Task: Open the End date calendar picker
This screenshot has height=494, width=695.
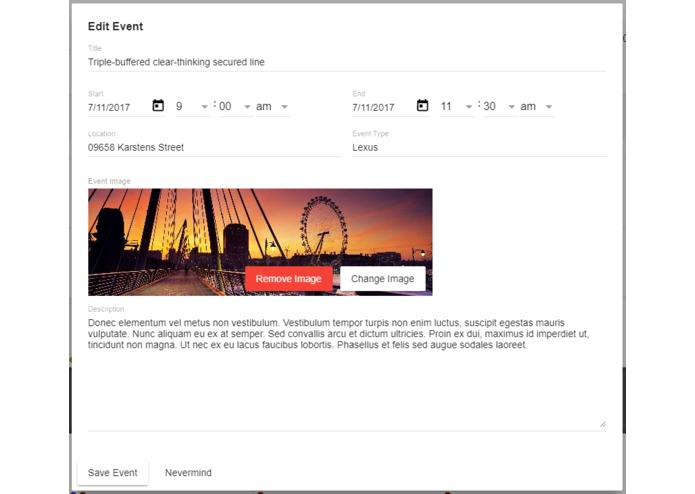Action: [x=422, y=106]
